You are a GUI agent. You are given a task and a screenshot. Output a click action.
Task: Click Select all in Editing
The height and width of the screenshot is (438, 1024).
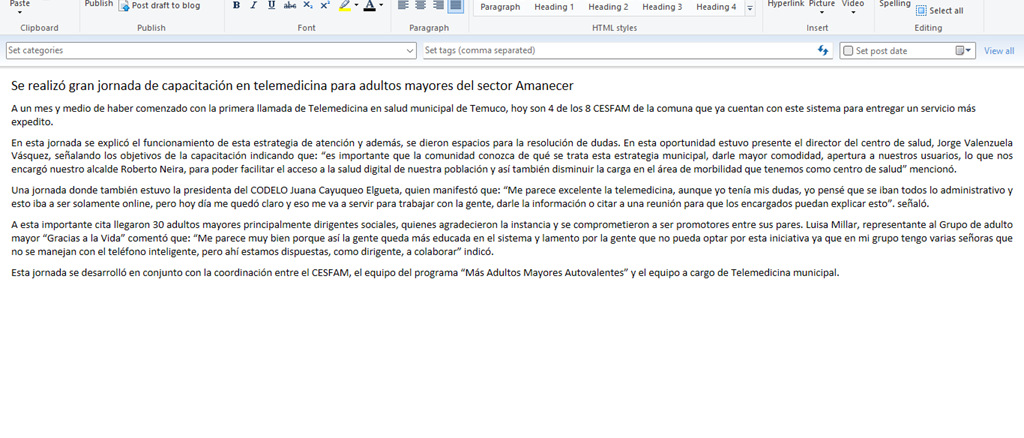[x=940, y=11]
